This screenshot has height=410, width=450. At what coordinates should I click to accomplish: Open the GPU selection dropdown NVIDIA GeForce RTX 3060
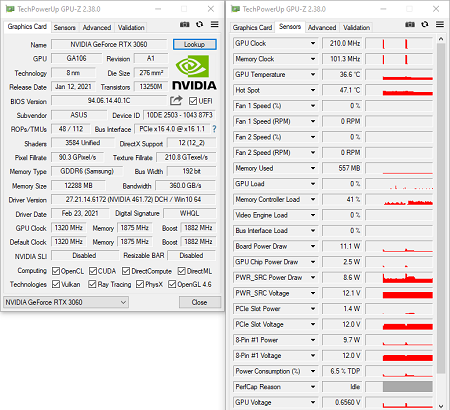point(66,302)
